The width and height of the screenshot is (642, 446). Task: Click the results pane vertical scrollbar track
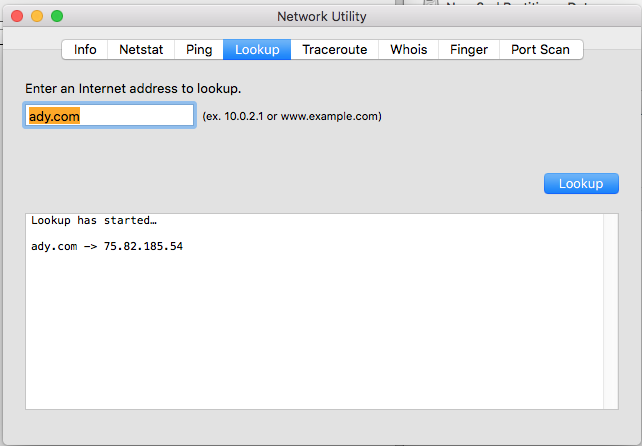point(612,310)
